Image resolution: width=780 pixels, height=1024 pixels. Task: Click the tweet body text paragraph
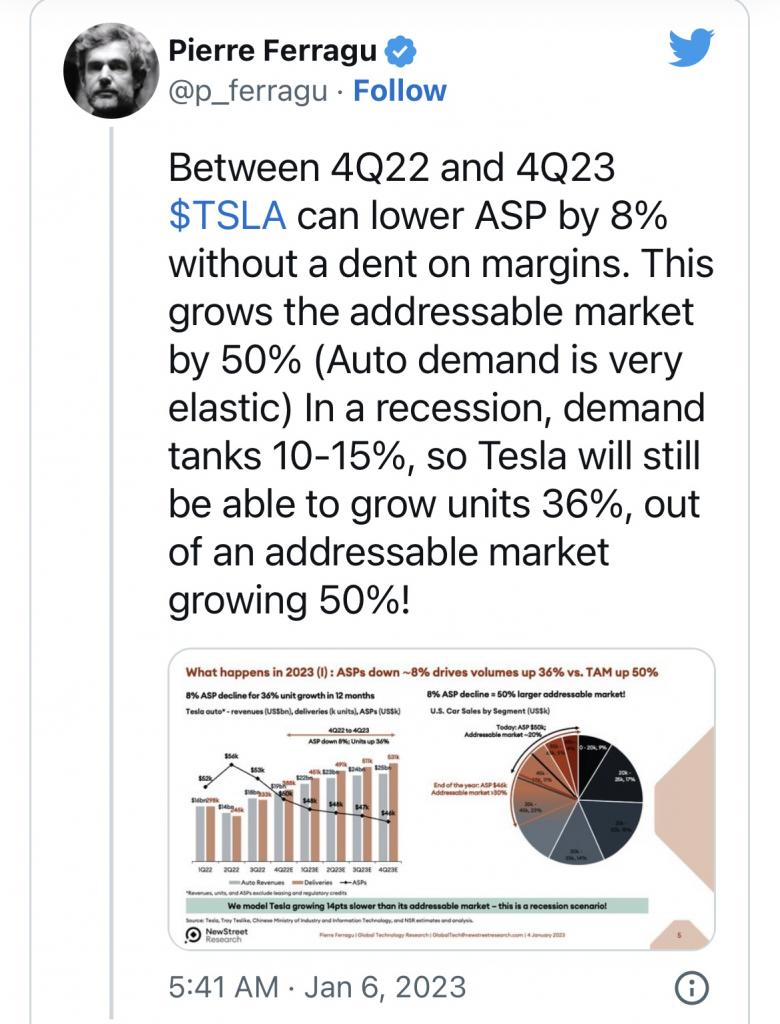(x=441, y=384)
